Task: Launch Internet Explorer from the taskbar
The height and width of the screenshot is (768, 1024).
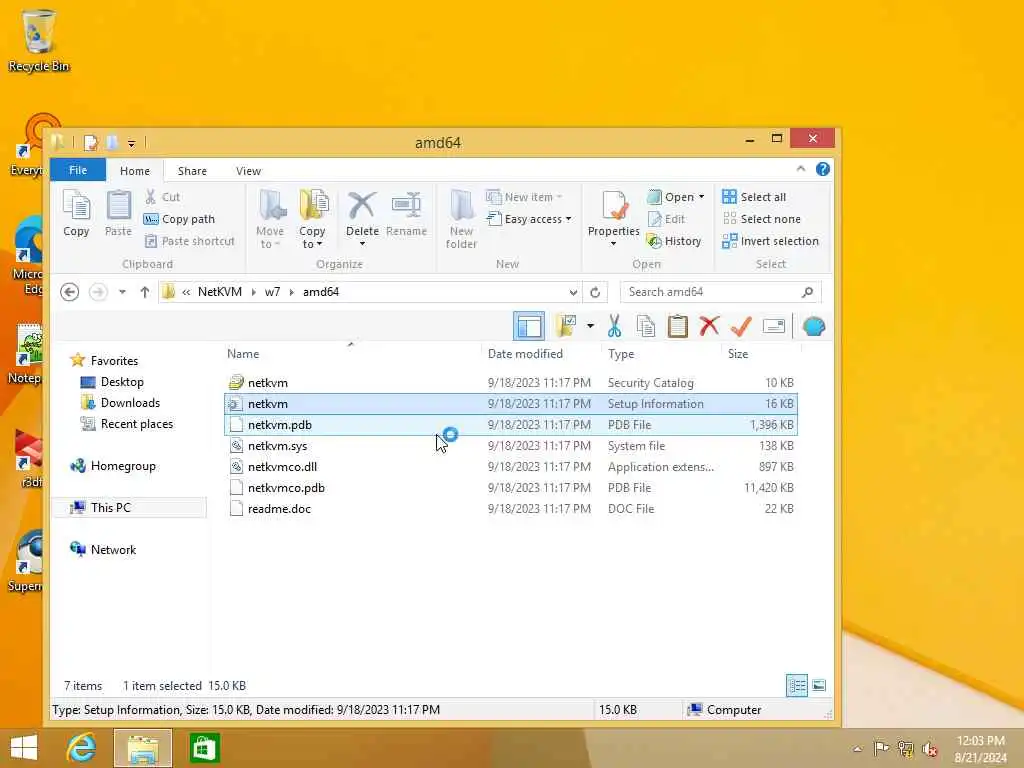Action: coord(81,748)
